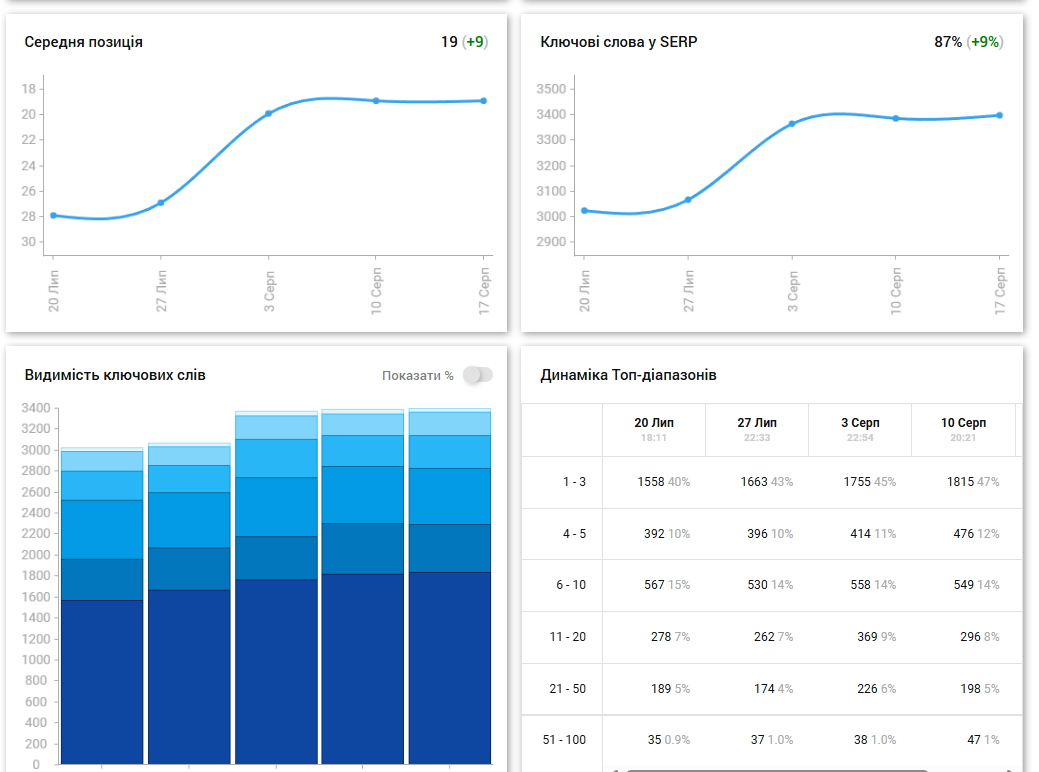Click the 27 Лип point on Середня позиція chart
The image size is (1039, 772).
(161, 203)
